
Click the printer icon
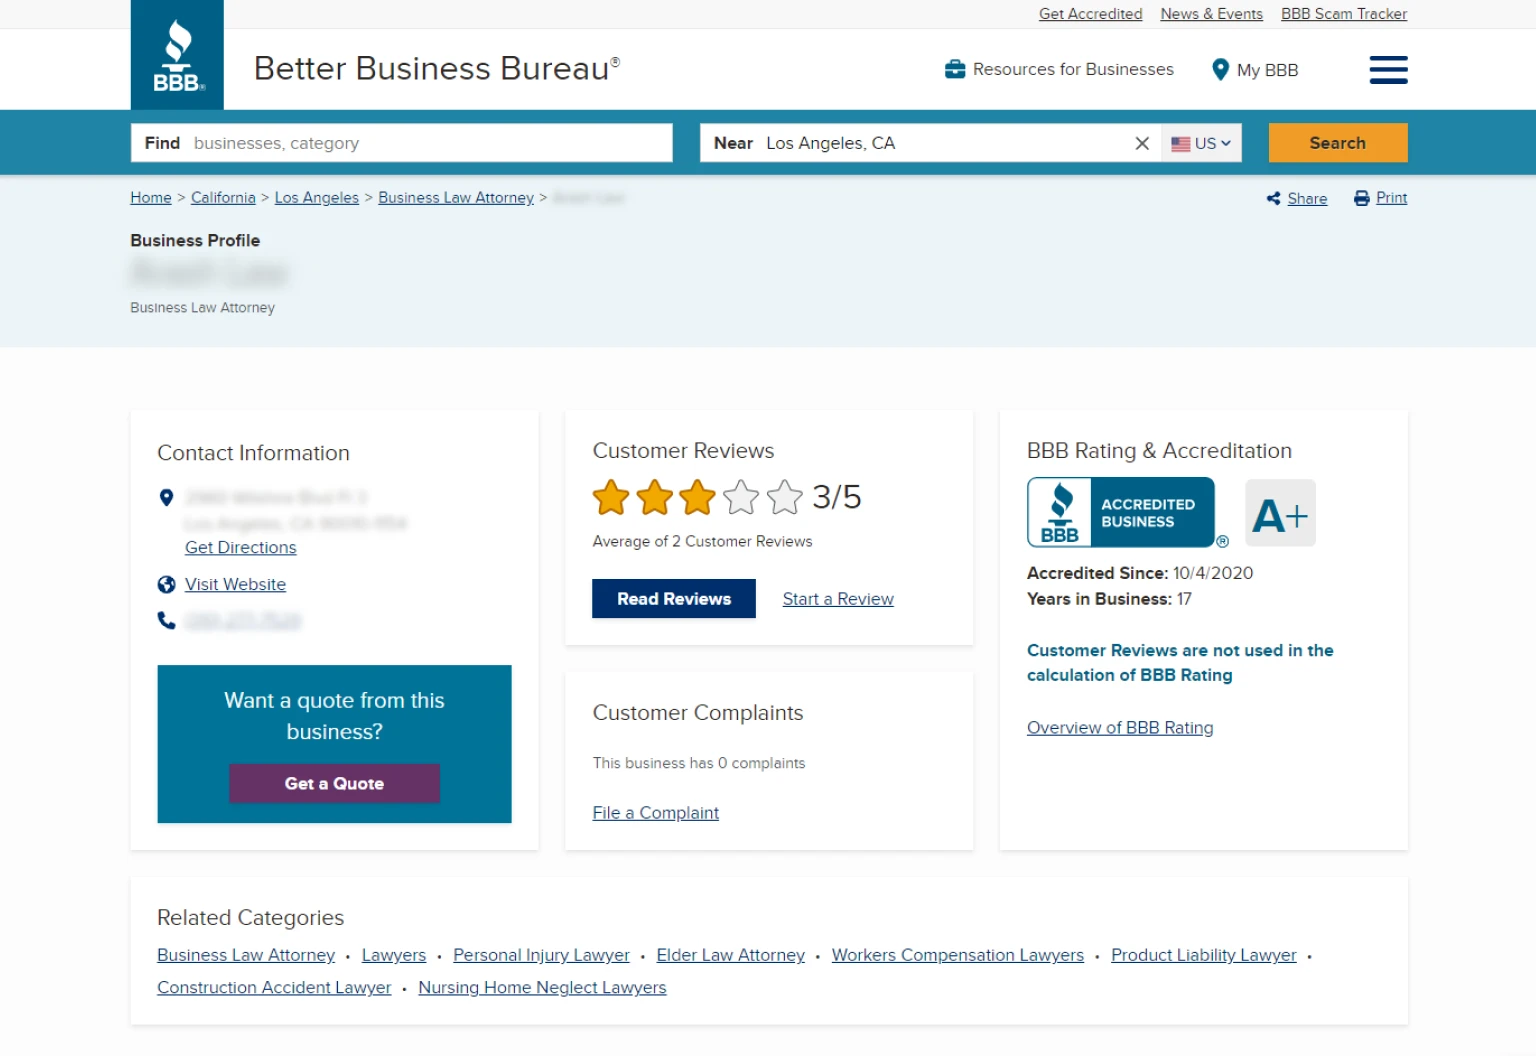click(x=1361, y=198)
